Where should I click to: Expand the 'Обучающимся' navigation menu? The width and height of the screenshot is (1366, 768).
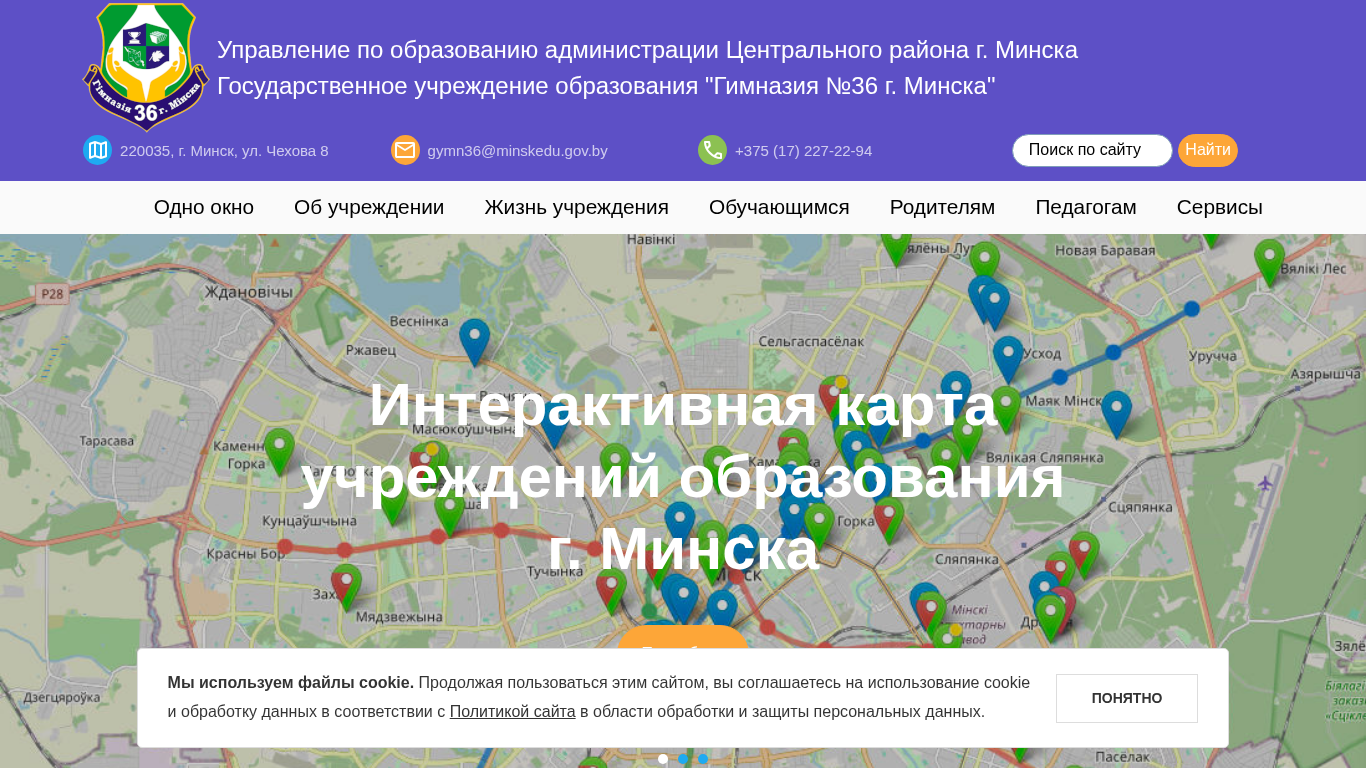779,207
